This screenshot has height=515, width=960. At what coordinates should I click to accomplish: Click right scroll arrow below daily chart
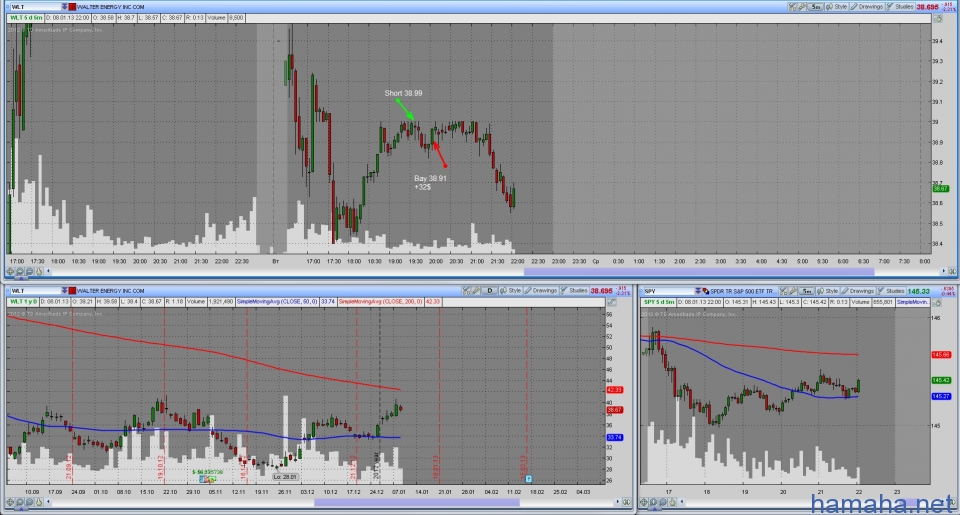click(x=618, y=502)
